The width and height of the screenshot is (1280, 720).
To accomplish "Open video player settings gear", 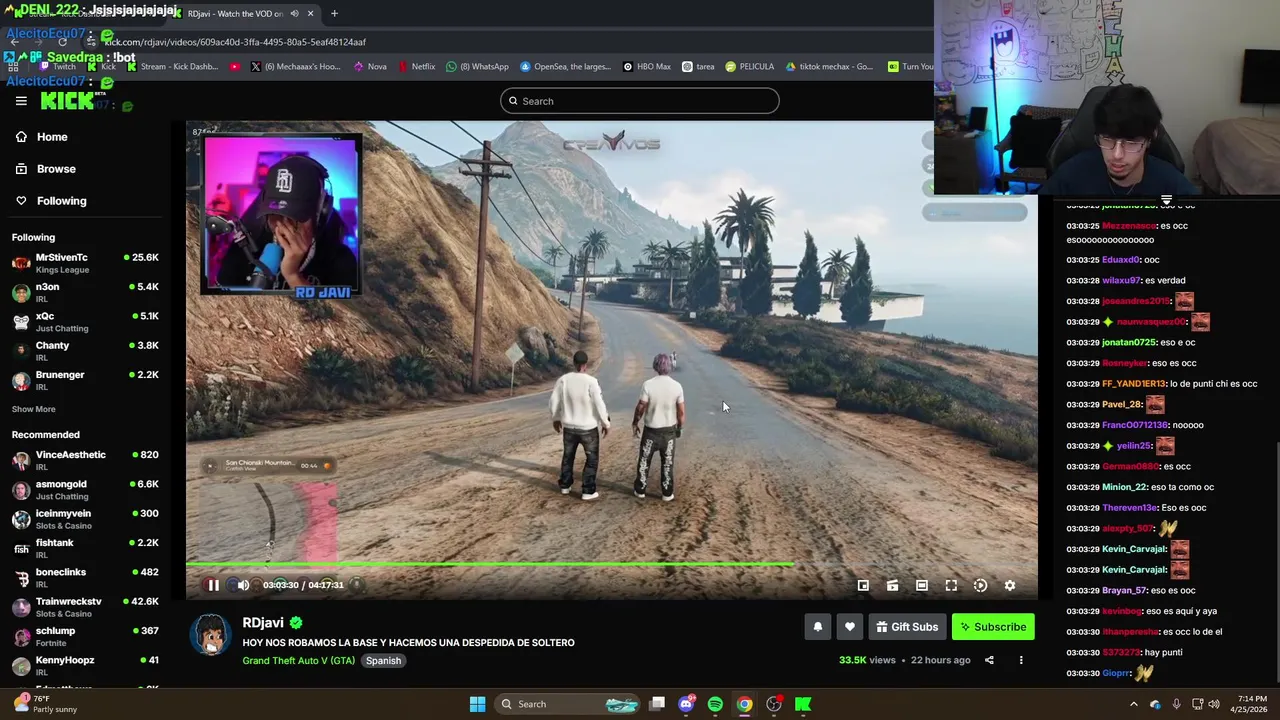I will pyautogui.click(x=1010, y=586).
